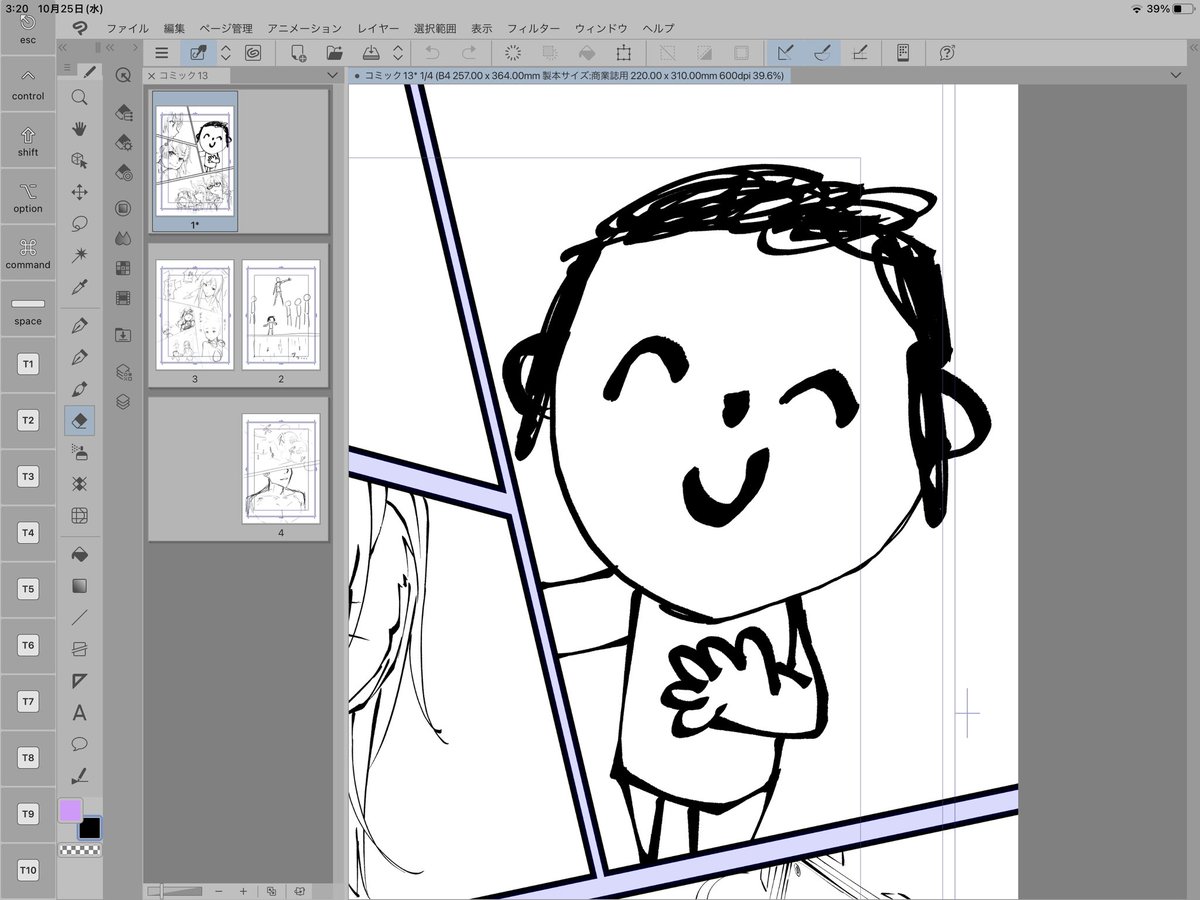Toggle the control modifier key
1200x900 pixels.
coord(28,86)
